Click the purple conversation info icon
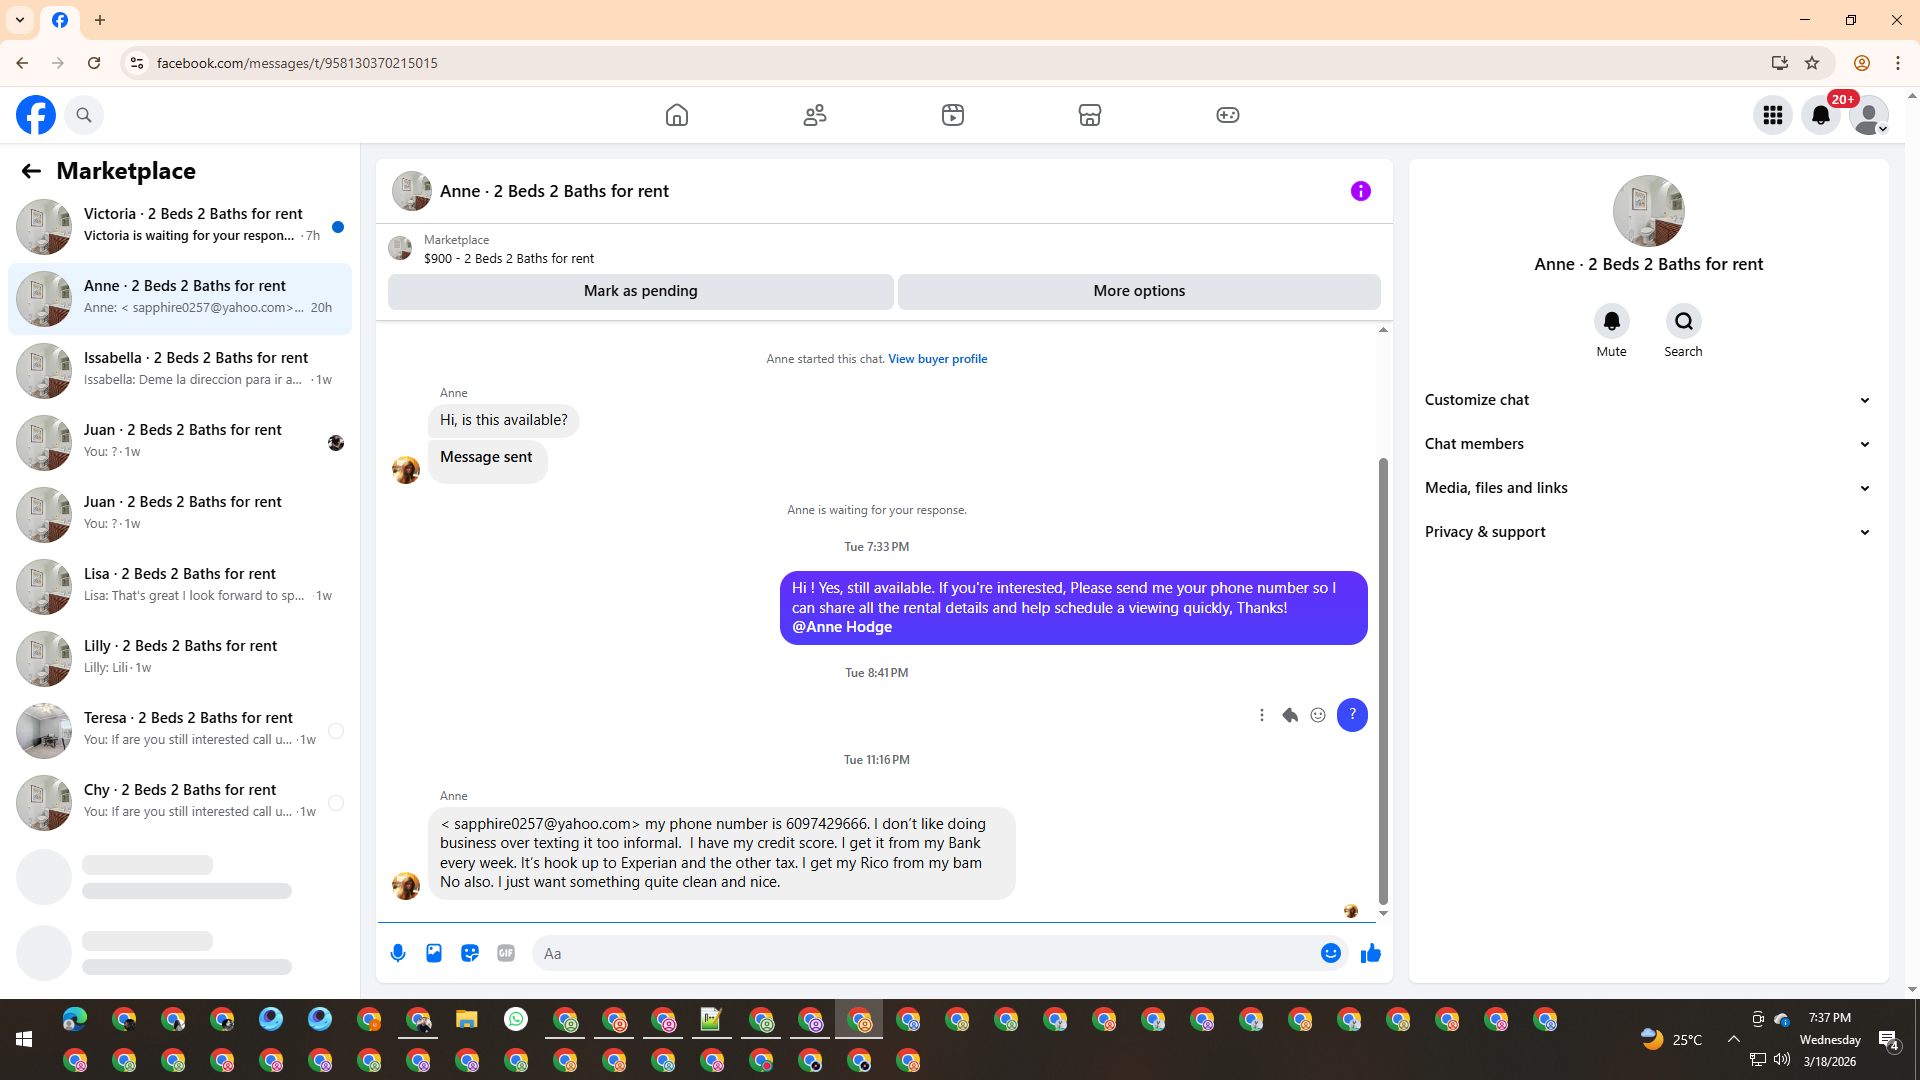 point(1360,191)
